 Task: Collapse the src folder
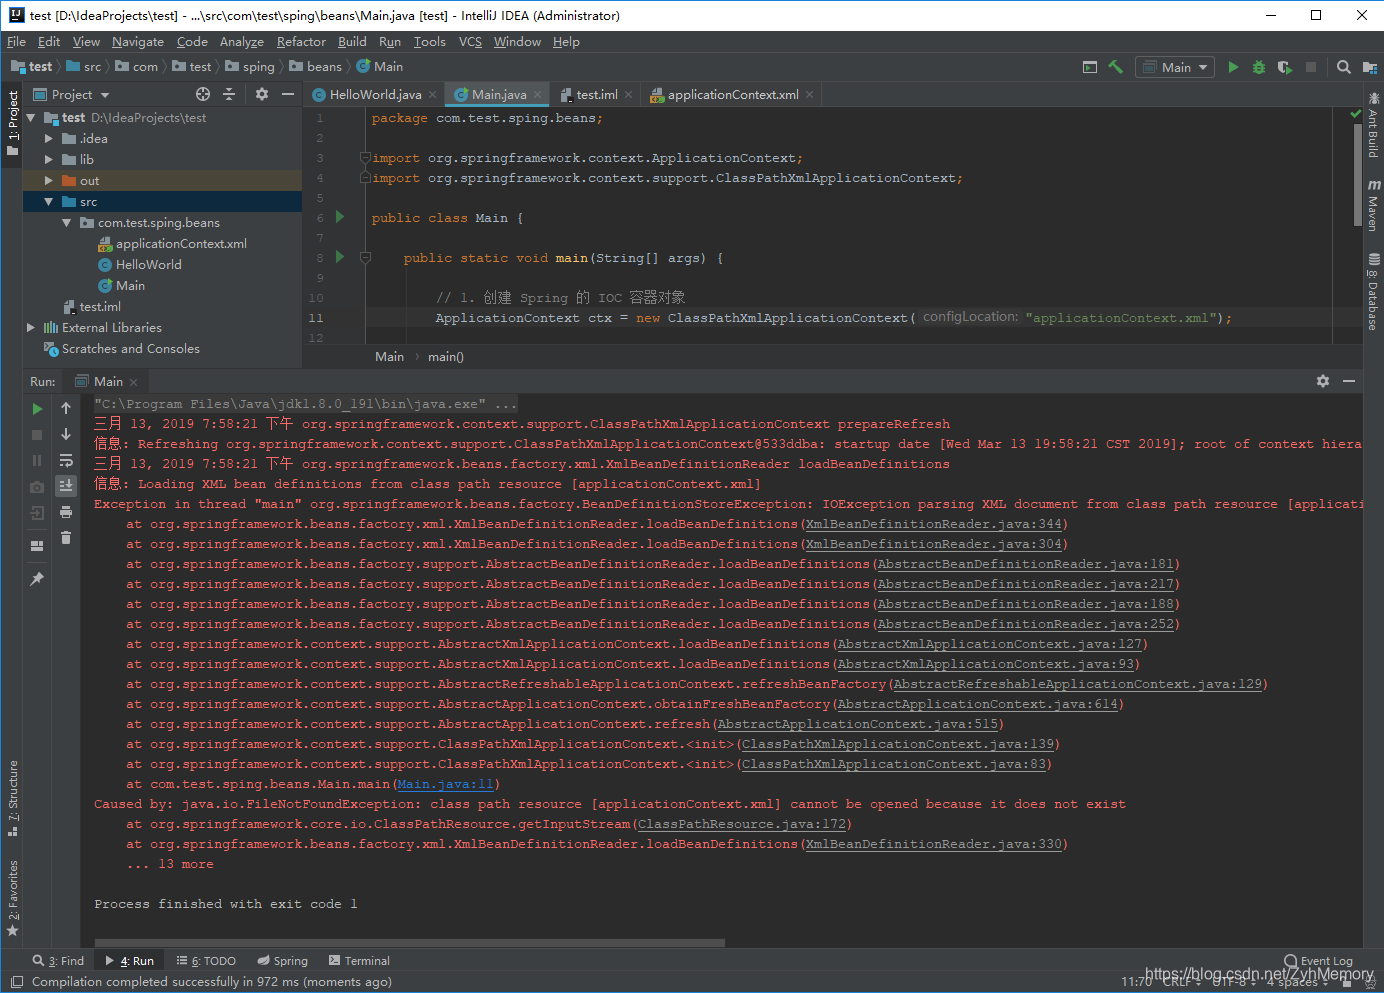(x=48, y=201)
